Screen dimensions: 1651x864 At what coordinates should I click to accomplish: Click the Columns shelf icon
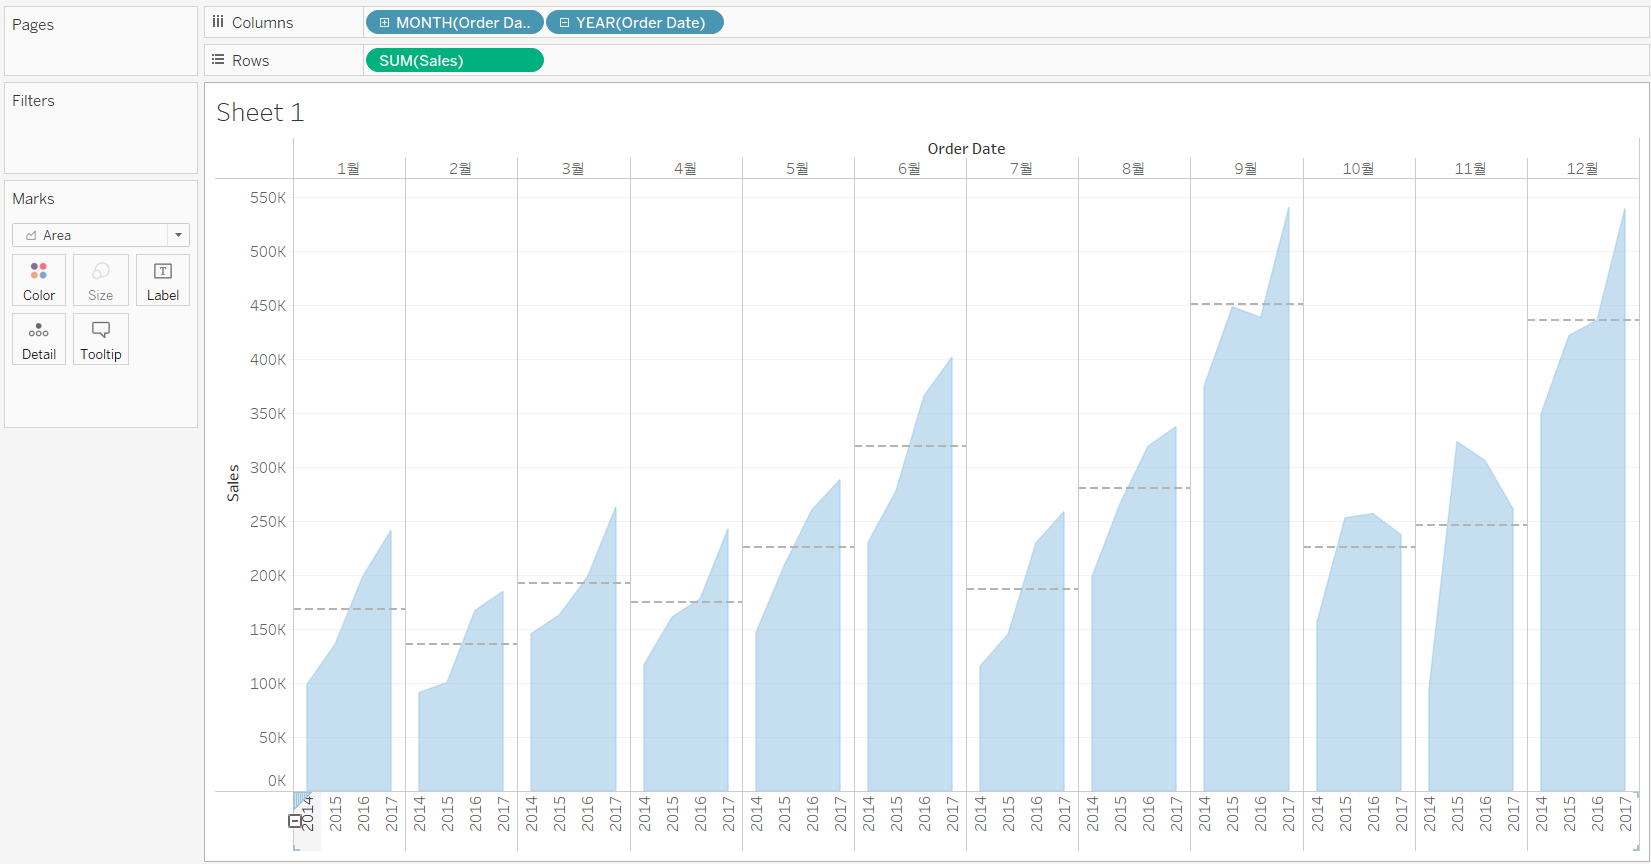pos(218,22)
